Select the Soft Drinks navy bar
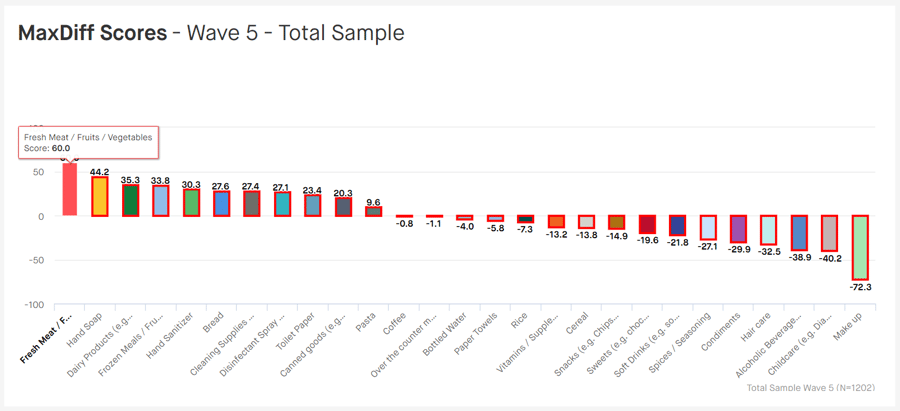This screenshot has width=900, height=411. click(677, 225)
